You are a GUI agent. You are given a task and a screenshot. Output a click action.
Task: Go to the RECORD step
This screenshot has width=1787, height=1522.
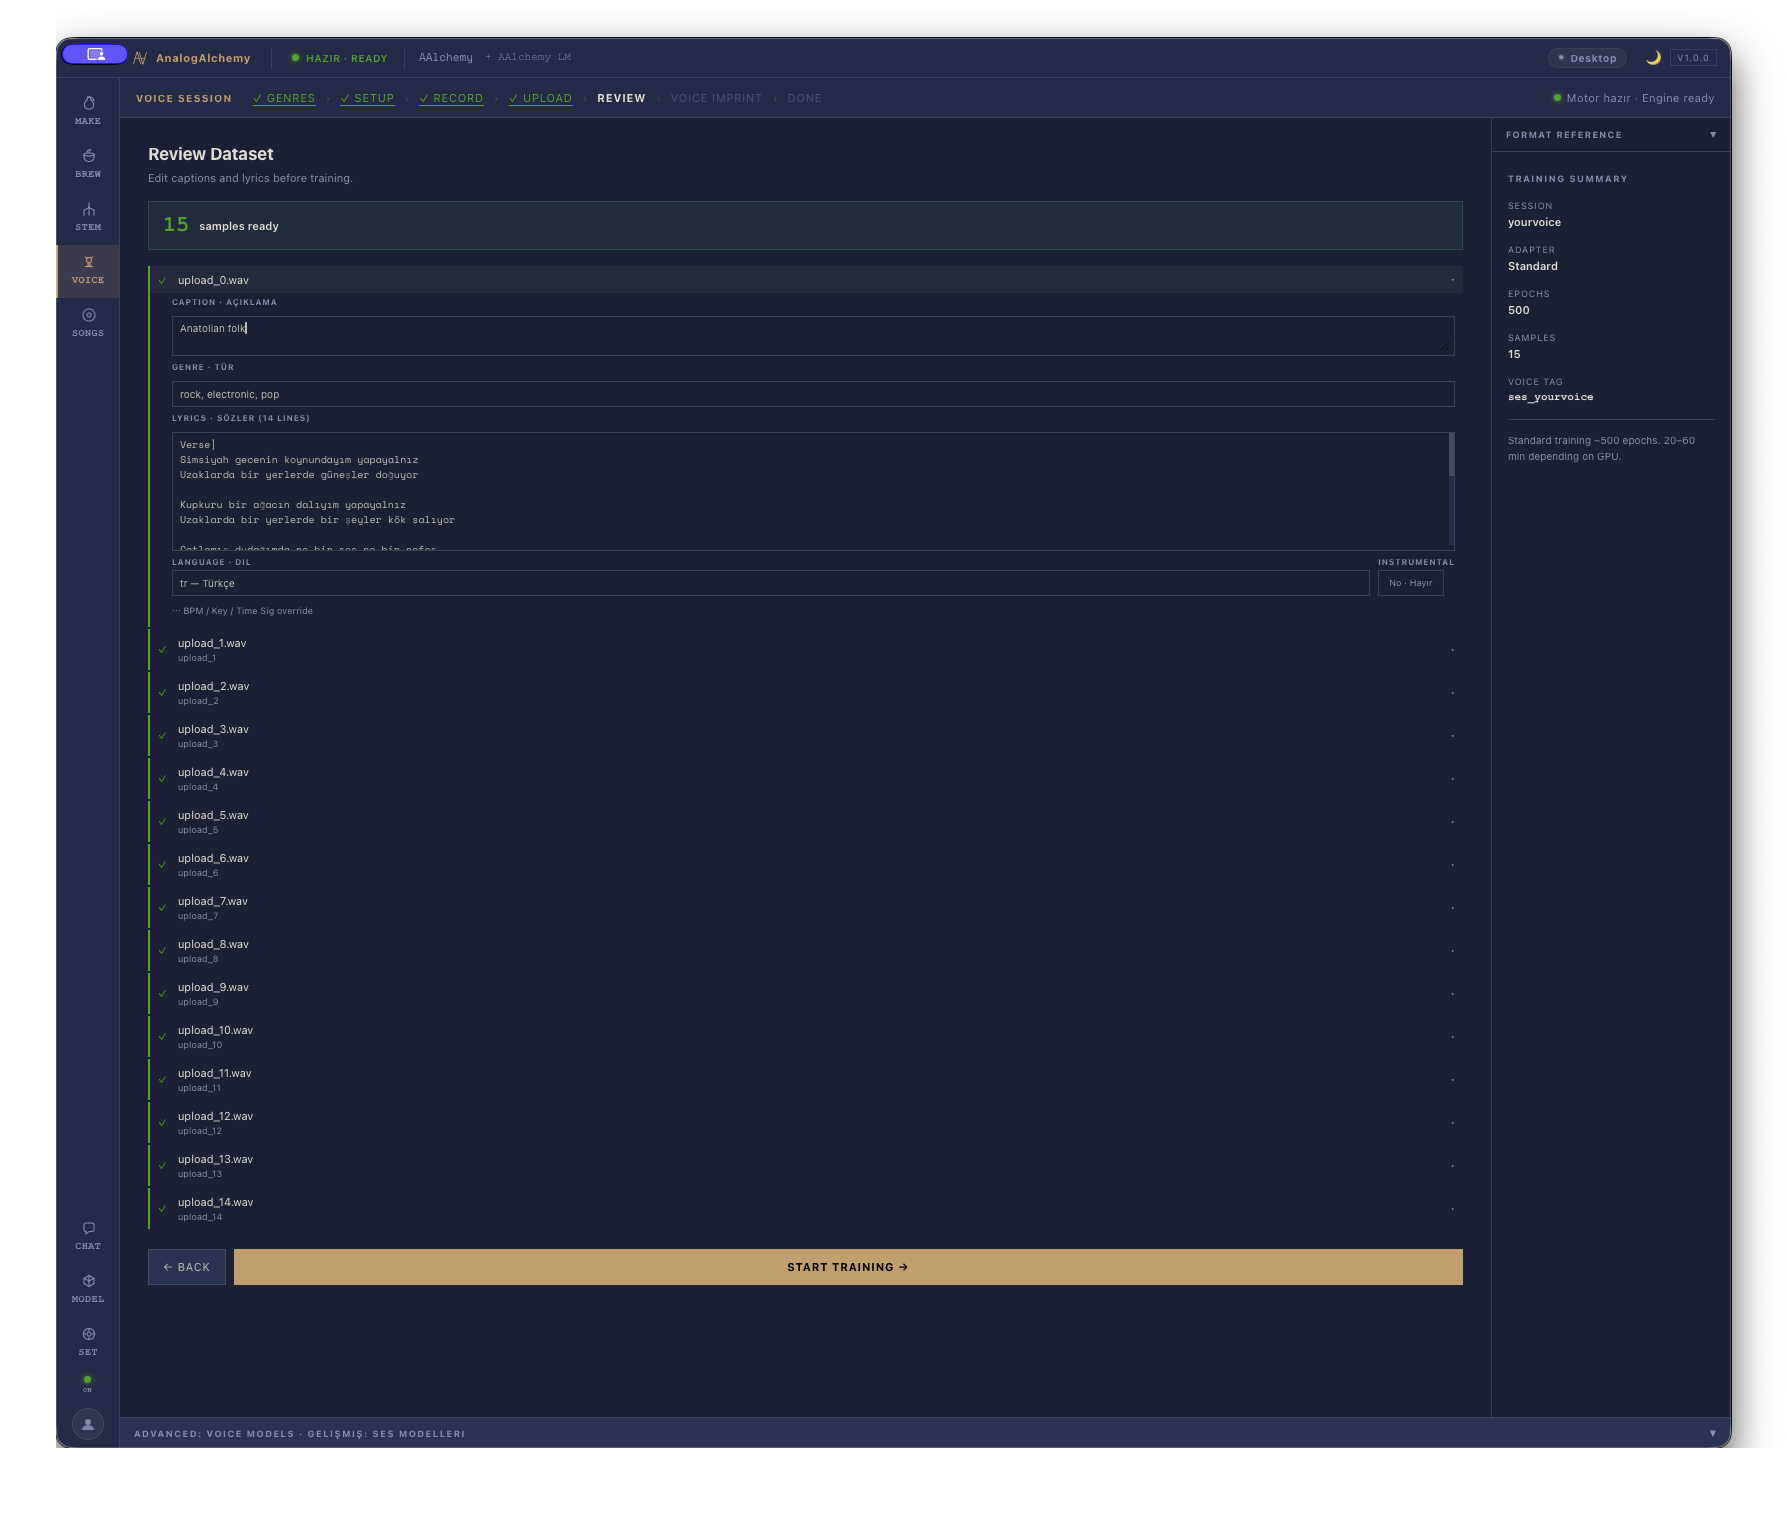click(451, 98)
